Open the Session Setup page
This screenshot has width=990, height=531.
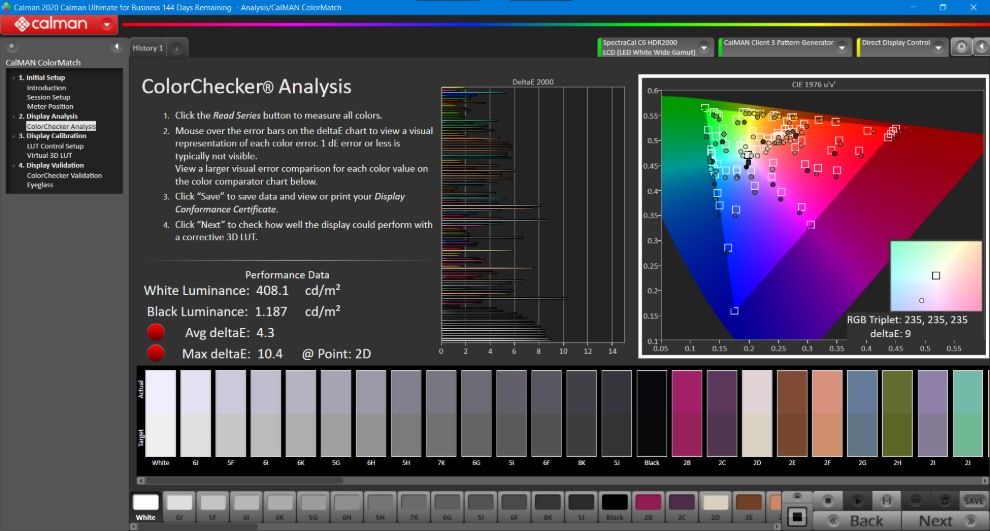[x=49, y=97]
